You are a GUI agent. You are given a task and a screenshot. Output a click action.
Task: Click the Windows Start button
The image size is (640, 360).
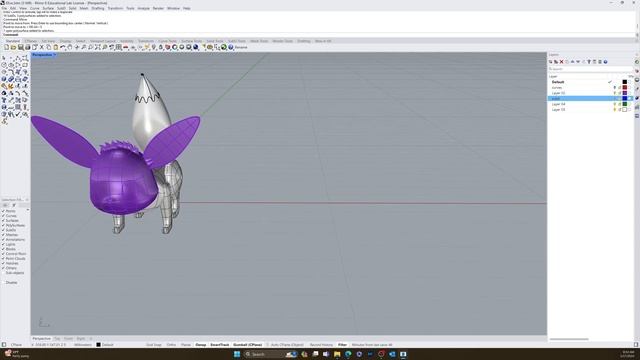(237, 354)
